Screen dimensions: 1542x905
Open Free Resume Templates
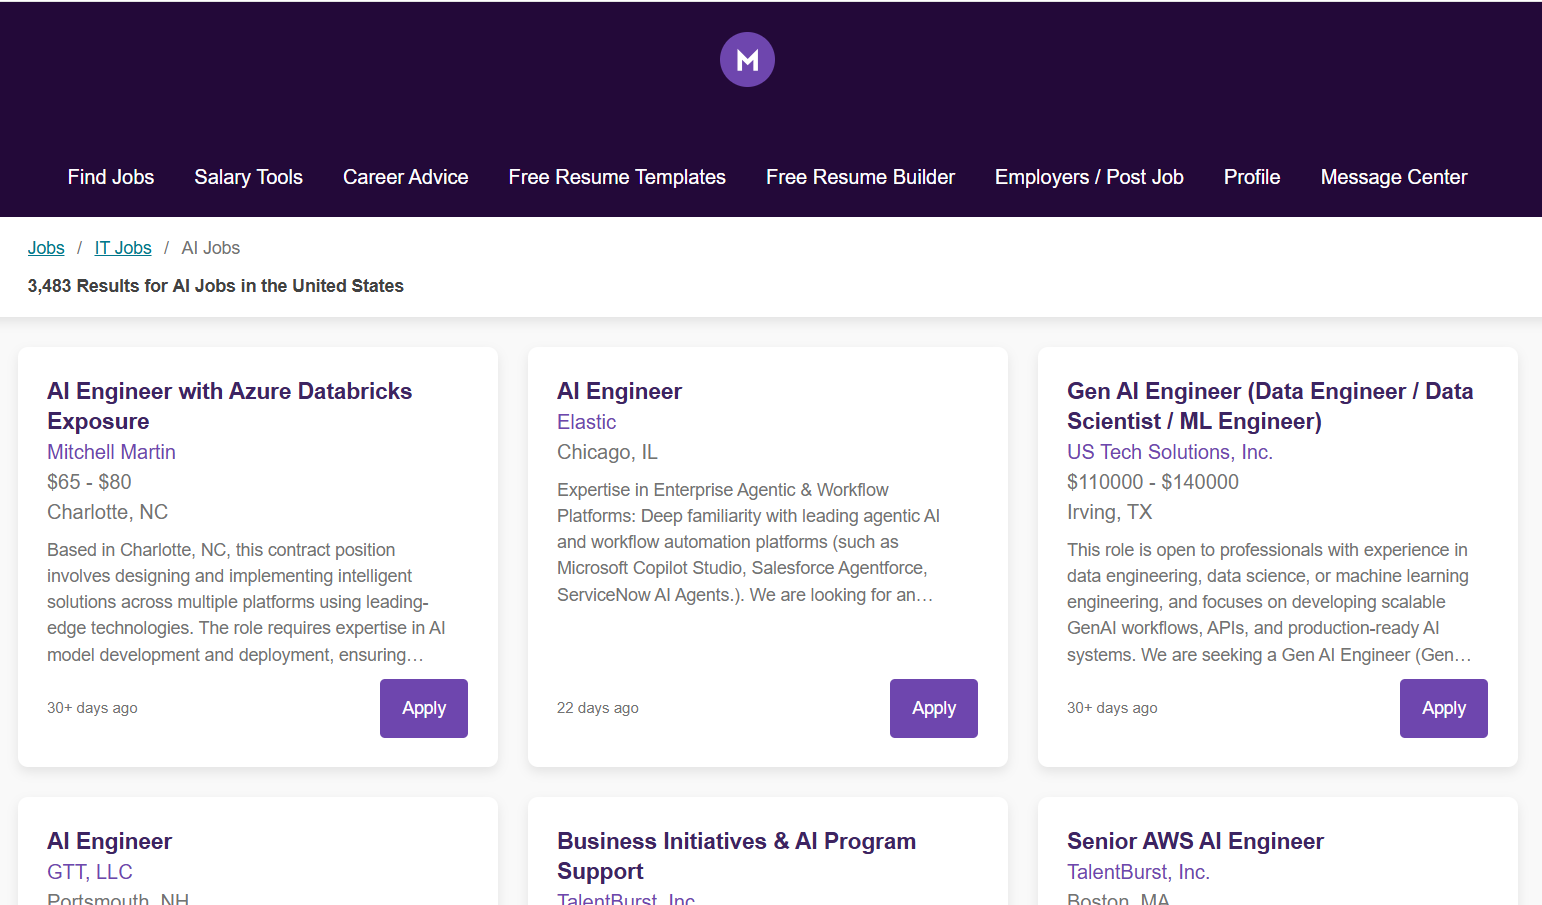click(x=617, y=177)
